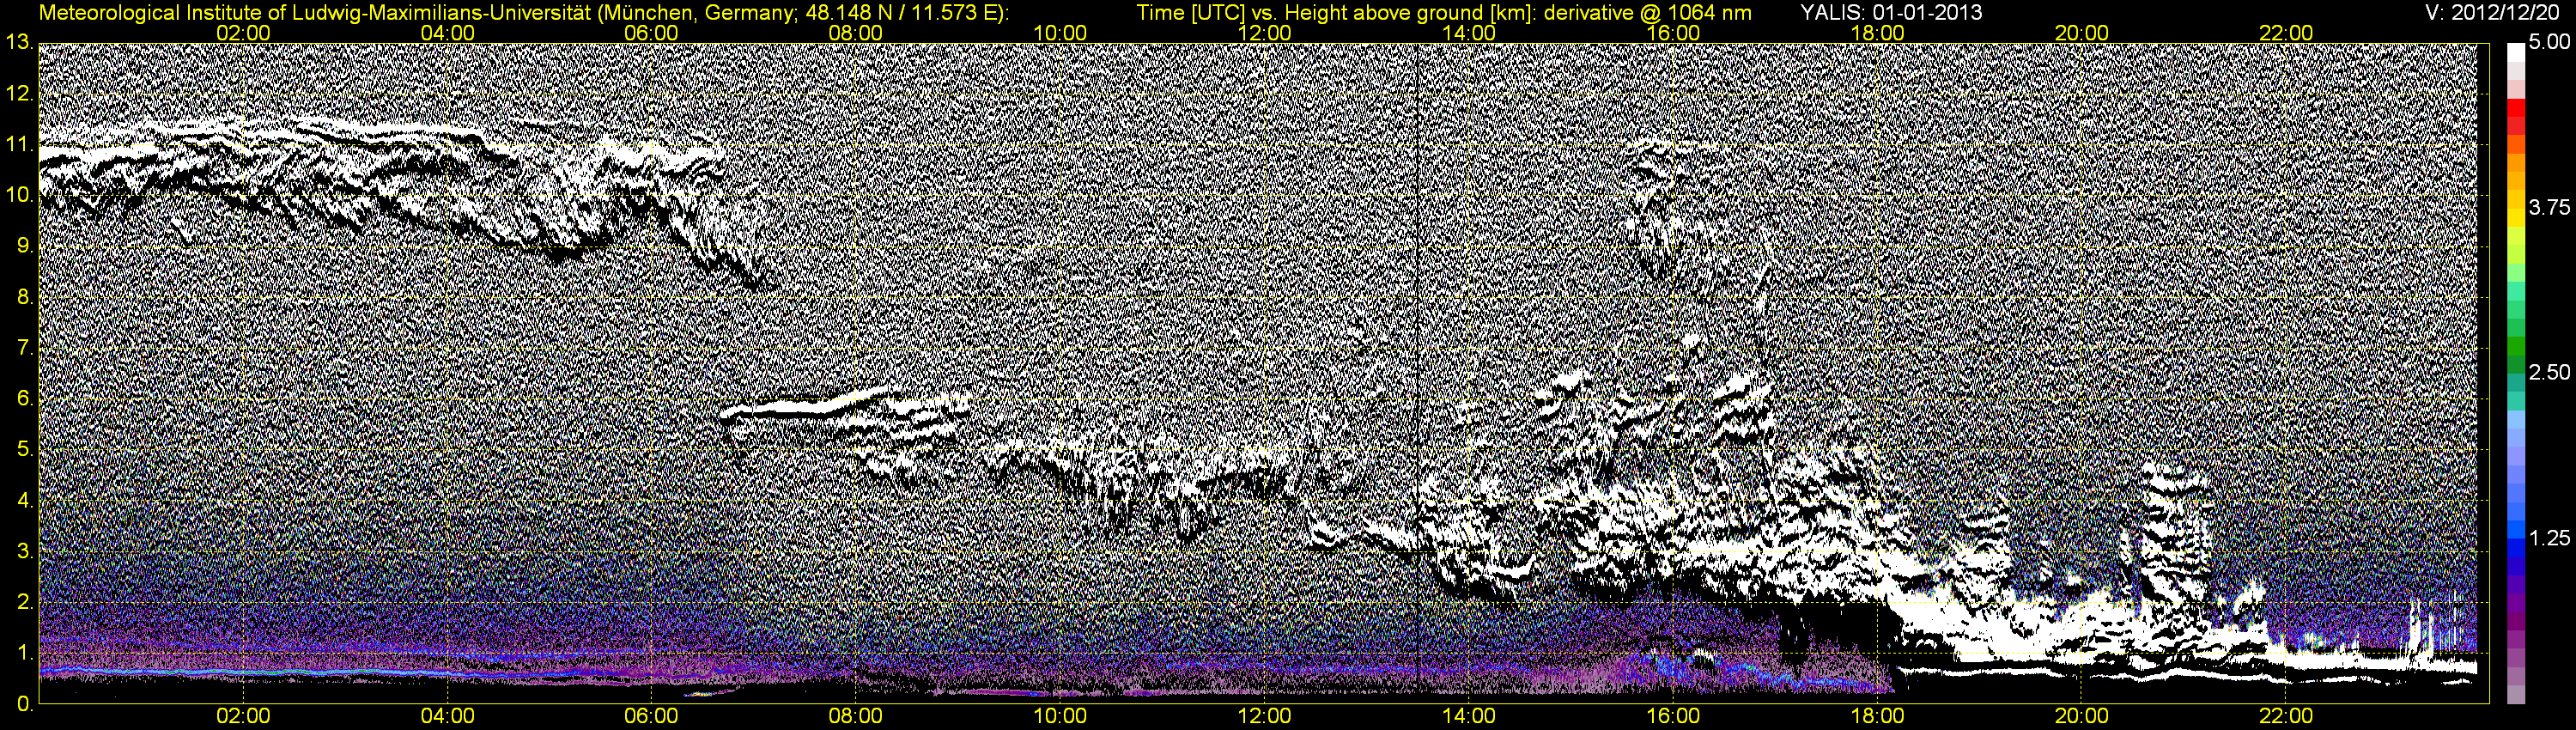Click the 2 km height axis label
Image resolution: width=2576 pixels, height=730 pixels.
tap(24, 603)
